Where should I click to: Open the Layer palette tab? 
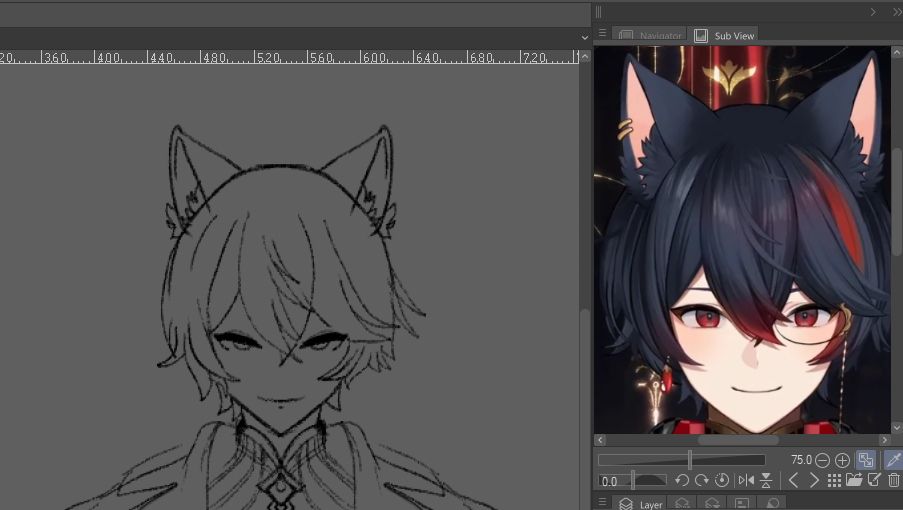click(640, 504)
